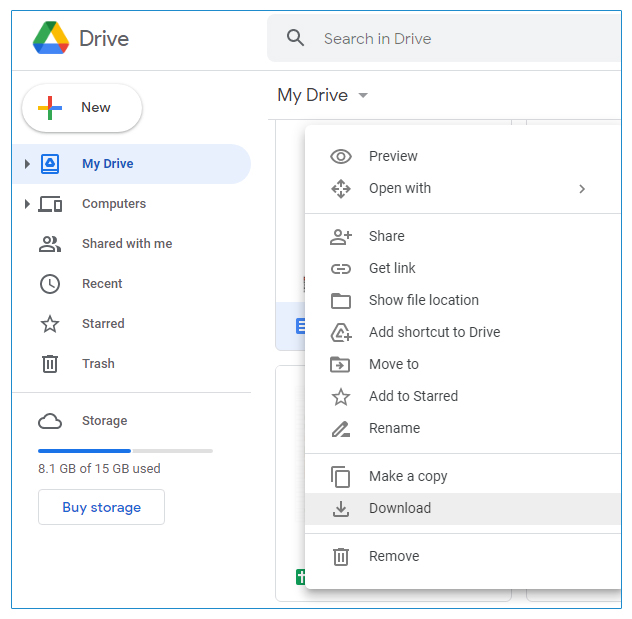Image resolution: width=632 pixels, height=619 pixels.
Task: Choose Open with in the context menu
Action: click(463, 189)
